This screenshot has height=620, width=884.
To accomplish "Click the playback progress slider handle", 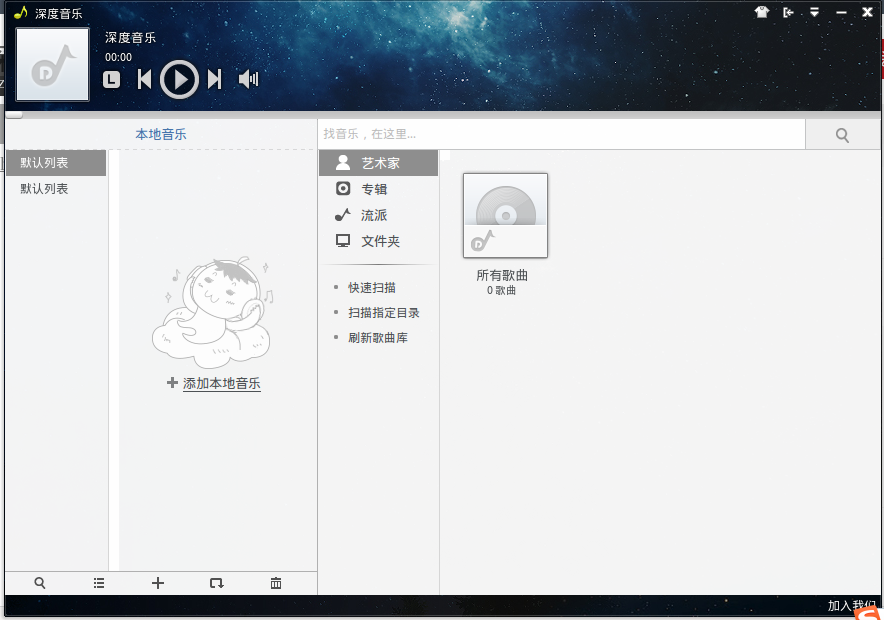I will 14,115.
